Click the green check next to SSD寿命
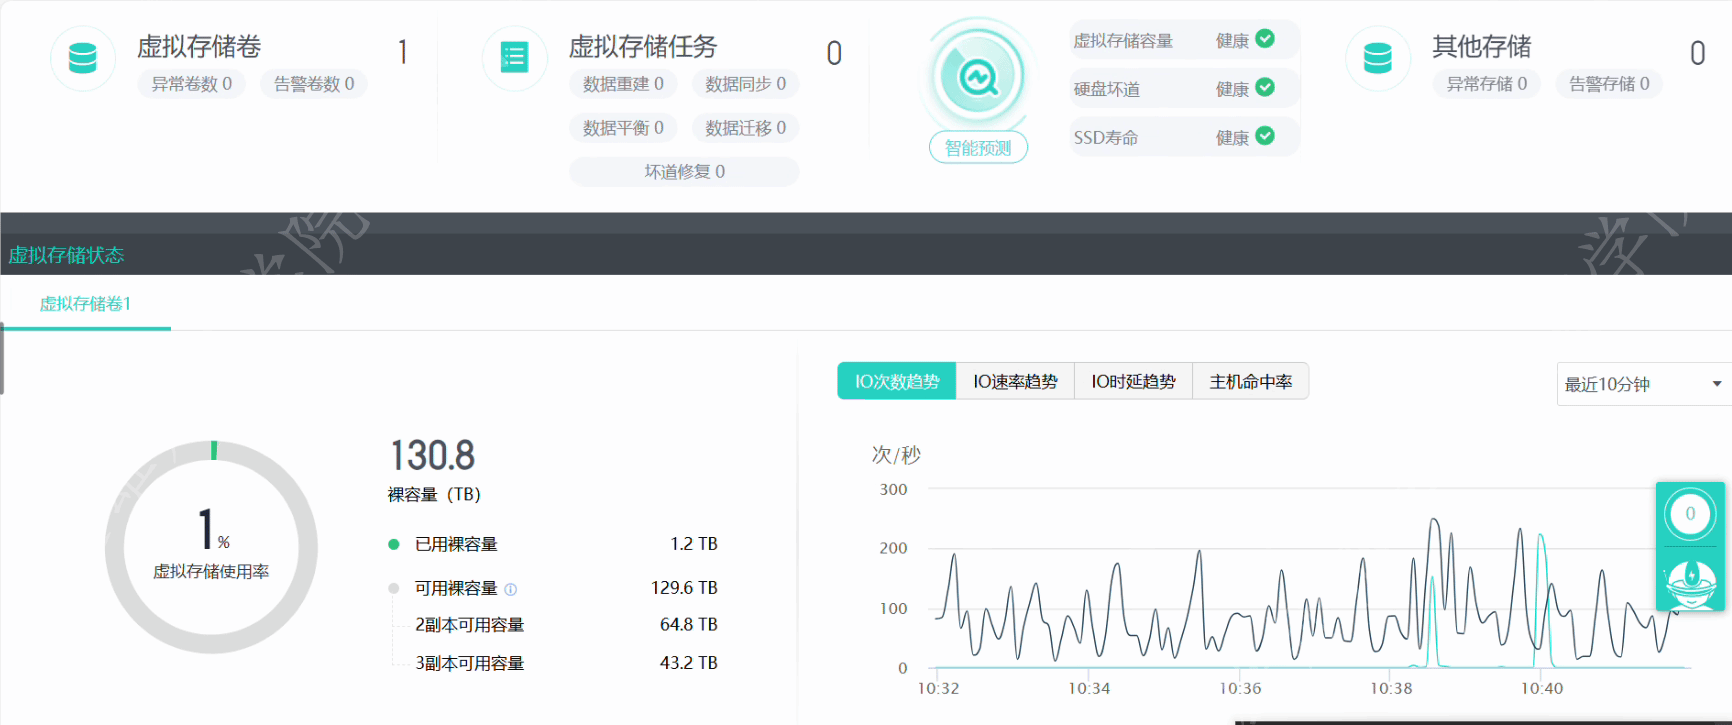 coord(1265,136)
